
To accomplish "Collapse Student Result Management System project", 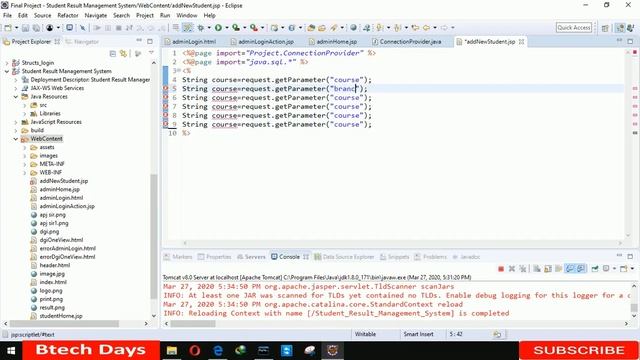I will click(x=7, y=71).
